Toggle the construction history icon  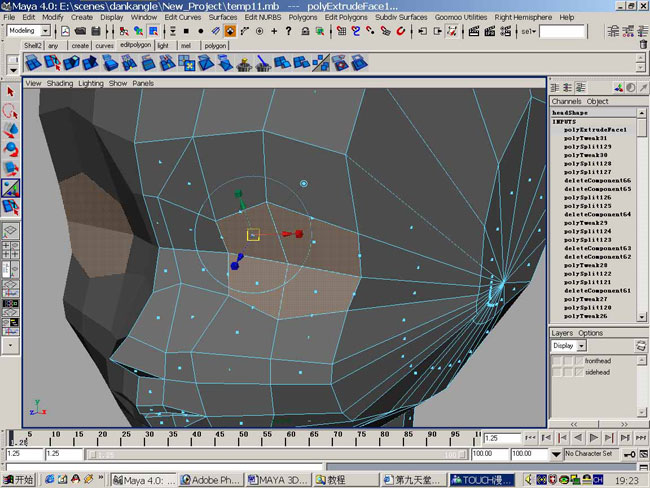pyautogui.click(x=452, y=31)
